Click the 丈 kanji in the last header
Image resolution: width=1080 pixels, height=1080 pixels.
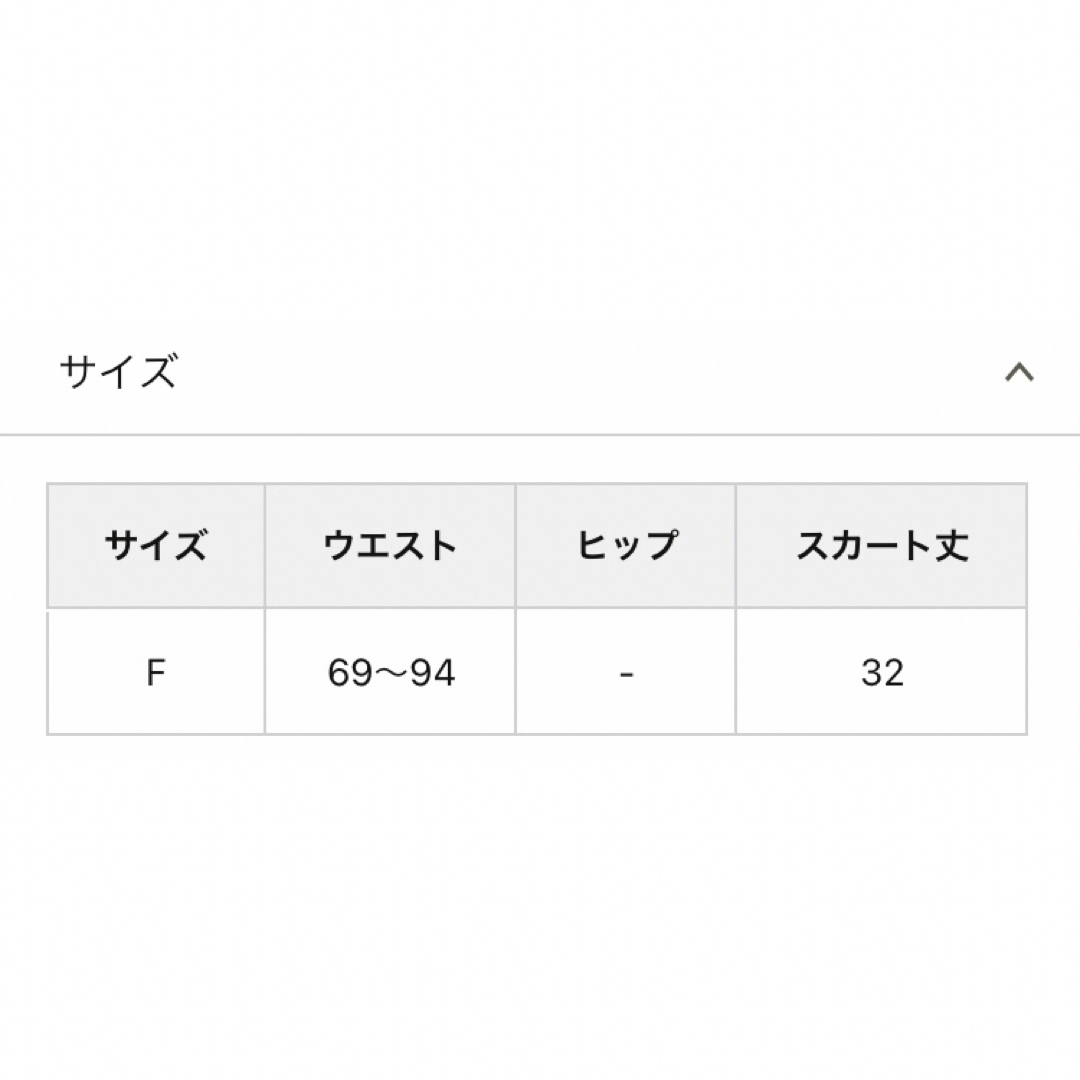[951, 546]
